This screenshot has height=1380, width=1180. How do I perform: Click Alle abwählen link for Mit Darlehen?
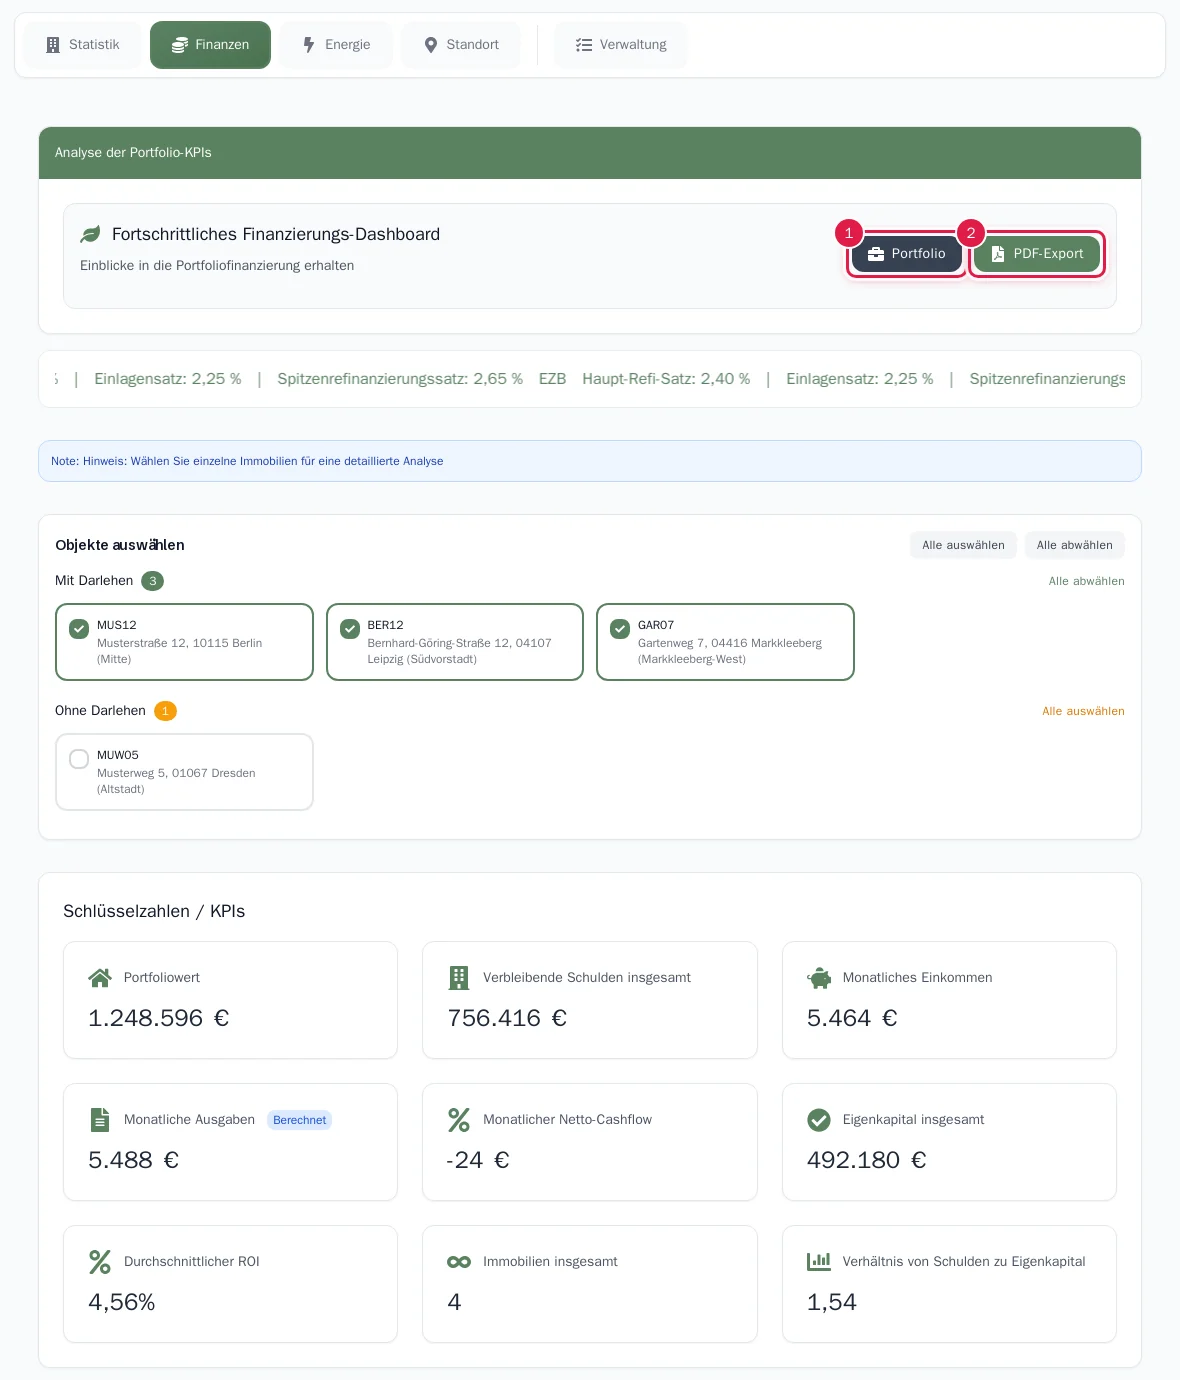pyautogui.click(x=1086, y=581)
